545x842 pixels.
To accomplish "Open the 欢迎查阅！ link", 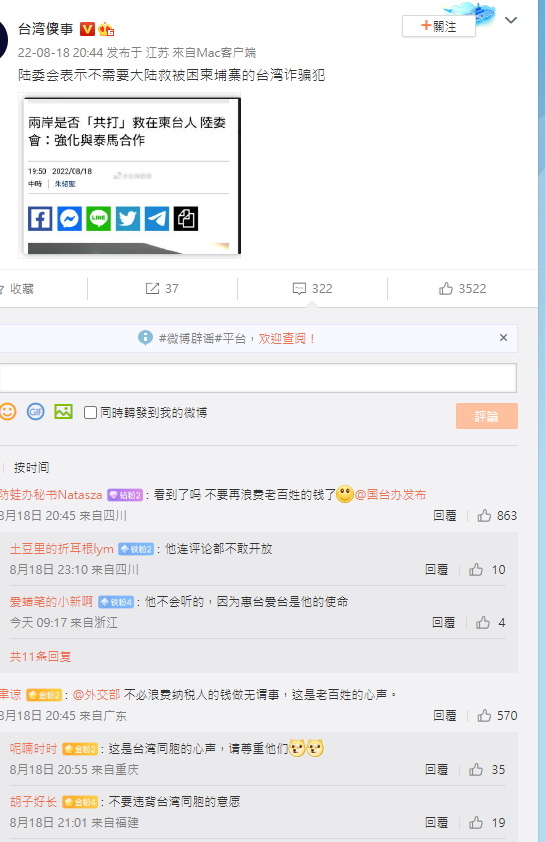I will point(287,338).
